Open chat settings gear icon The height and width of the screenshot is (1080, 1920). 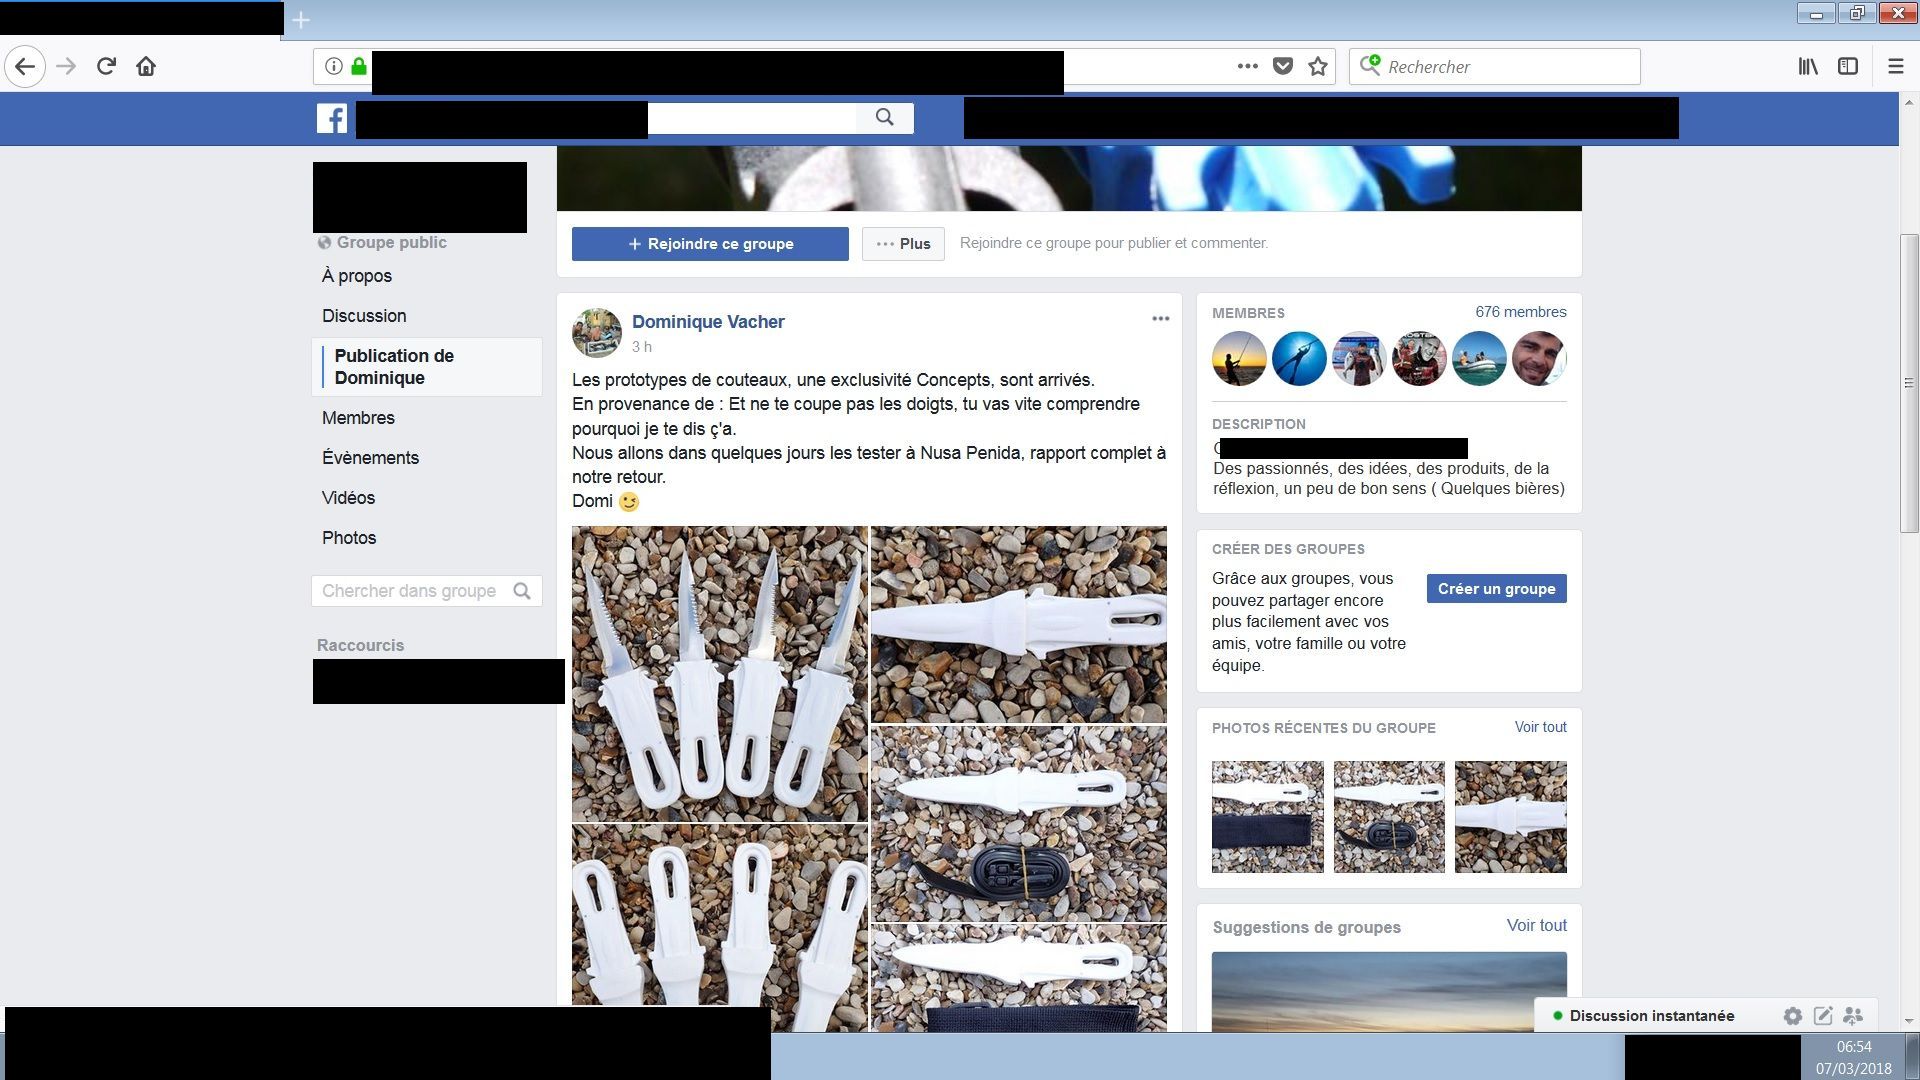pyautogui.click(x=1792, y=1016)
